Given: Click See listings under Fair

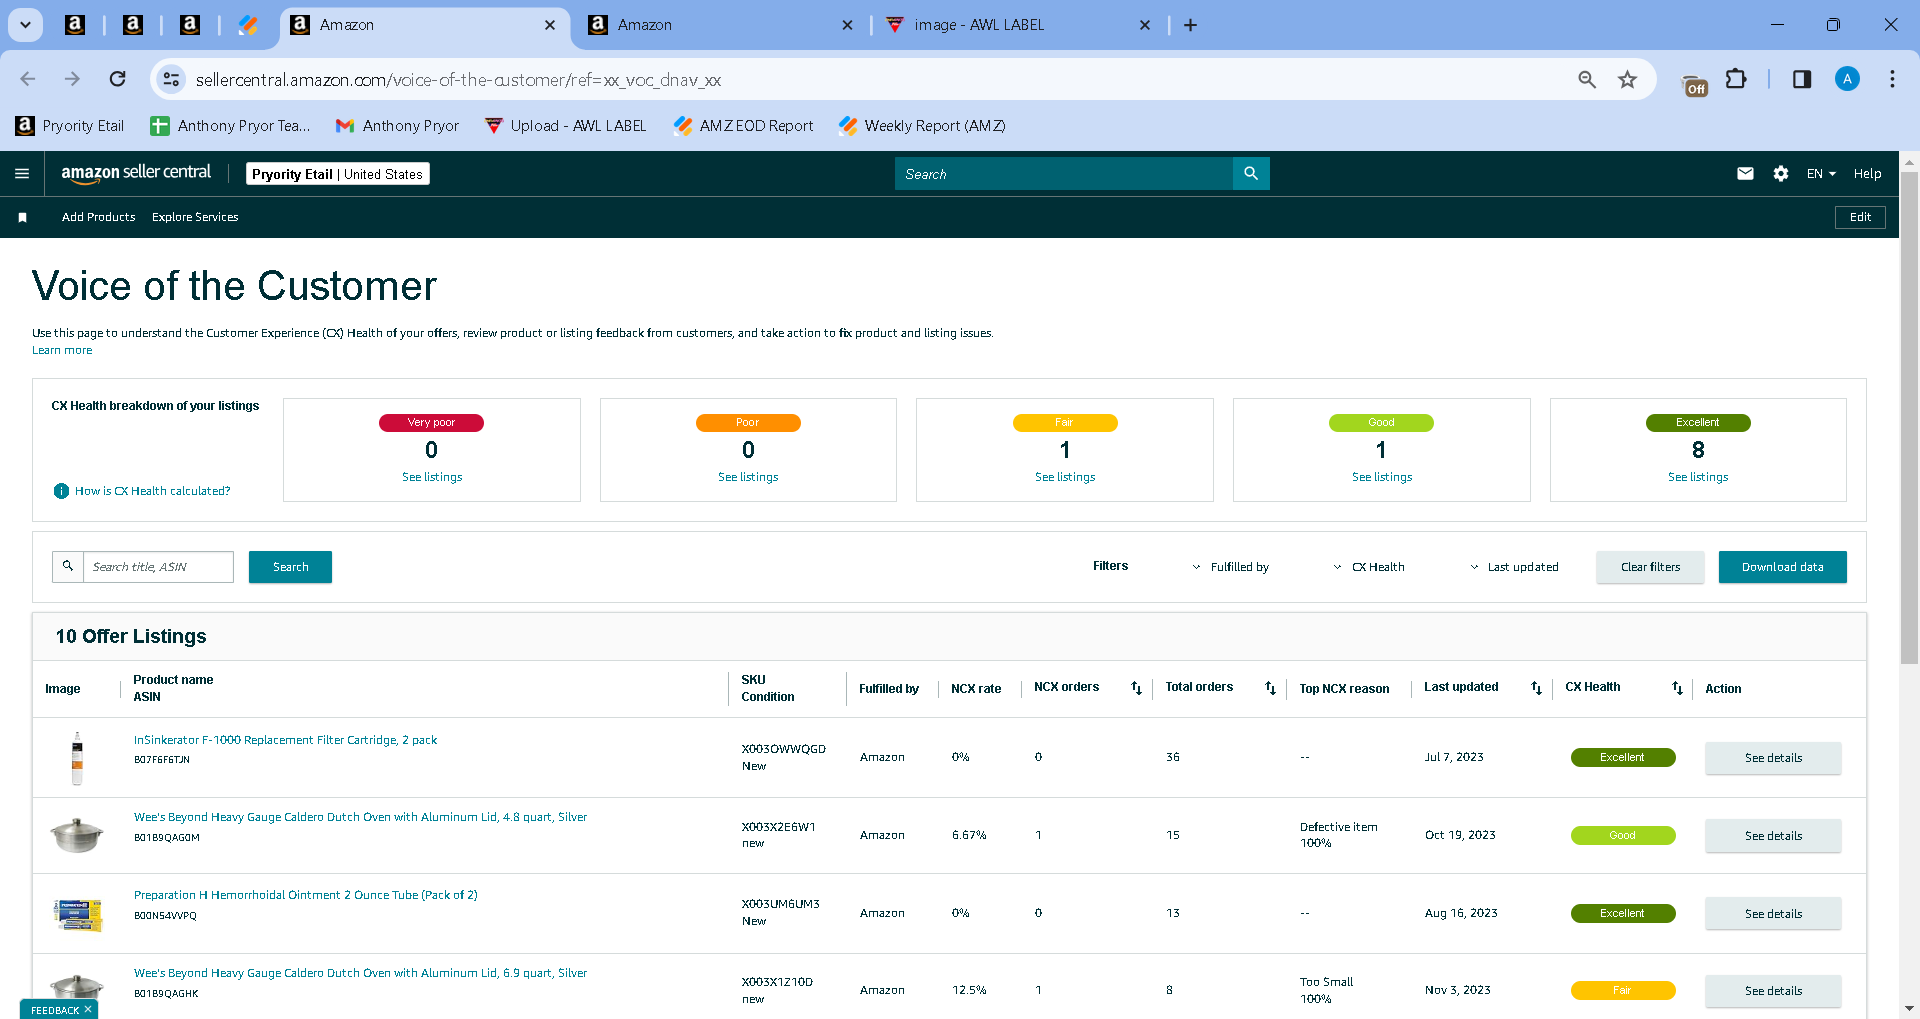Looking at the screenshot, I should (1065, 477).
